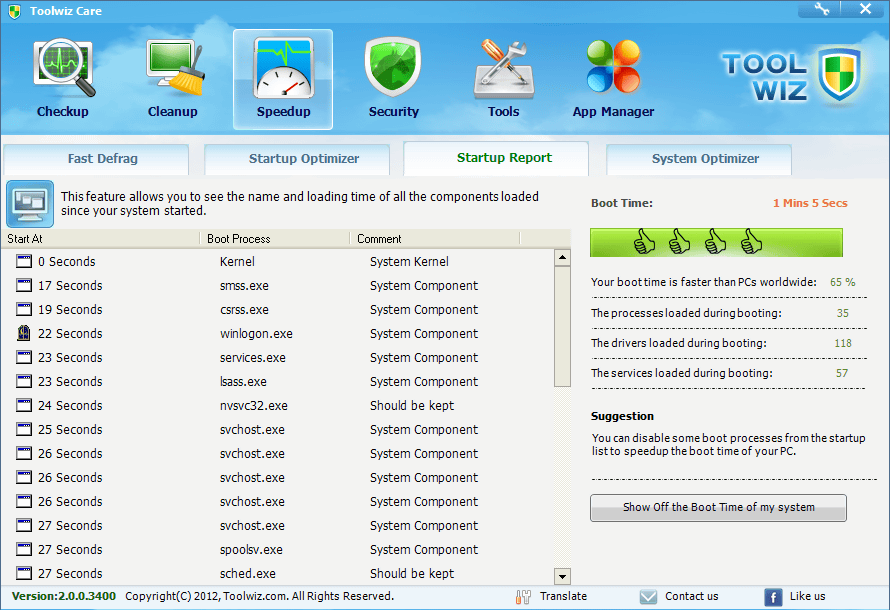
Task: Click the drivers loaded value '118'
Action: [x=843, y=343]
